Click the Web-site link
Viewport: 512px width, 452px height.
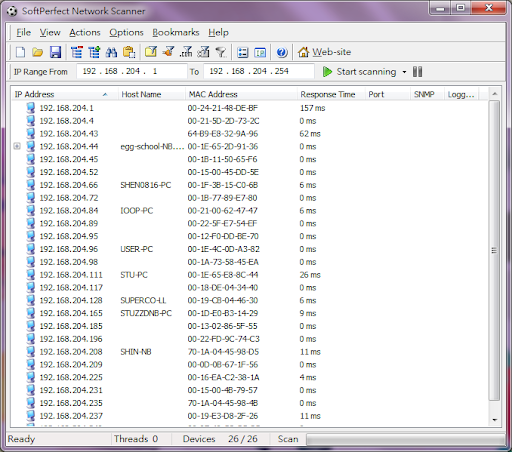point(332,52)
